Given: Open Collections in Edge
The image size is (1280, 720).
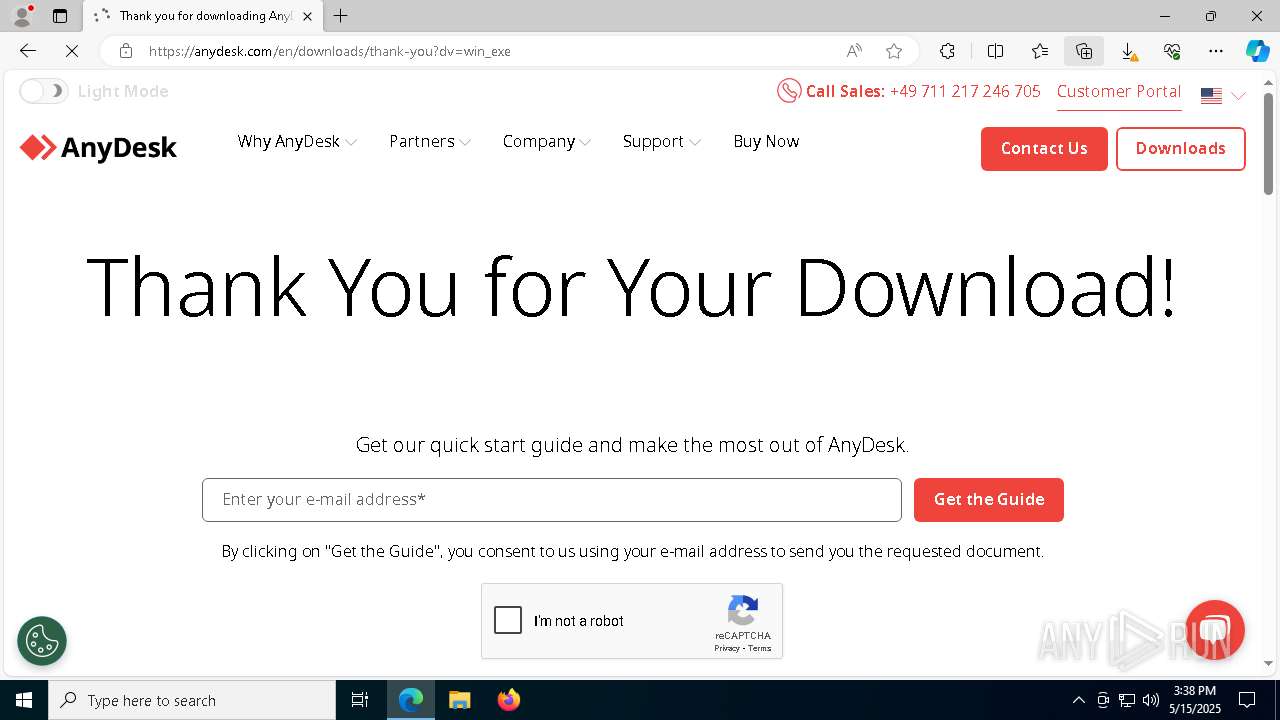Looking at the screenshot, I should pyautogui.click(x=1084, y=51).
